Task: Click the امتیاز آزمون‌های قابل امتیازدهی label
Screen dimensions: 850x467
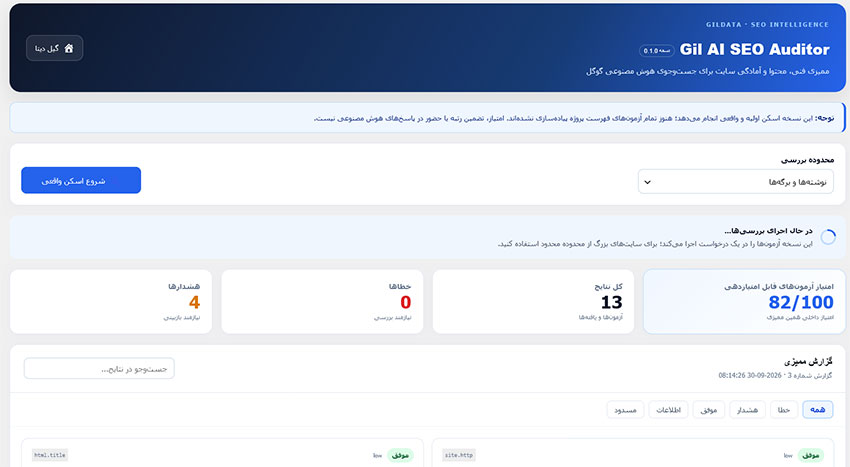Action: point(779,286)
